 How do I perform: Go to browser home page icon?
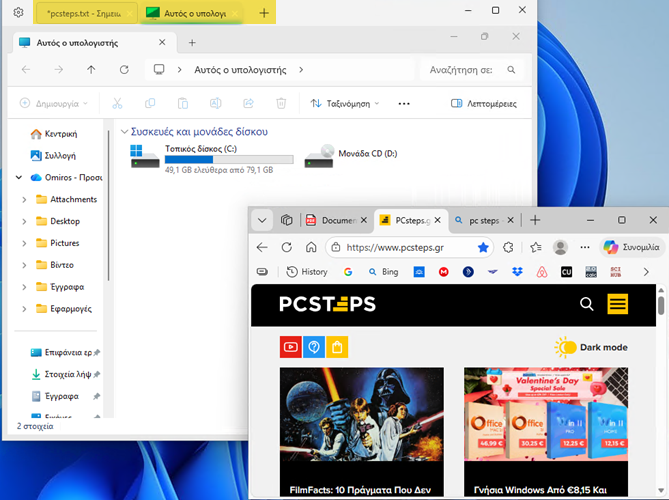pos(311,247)
